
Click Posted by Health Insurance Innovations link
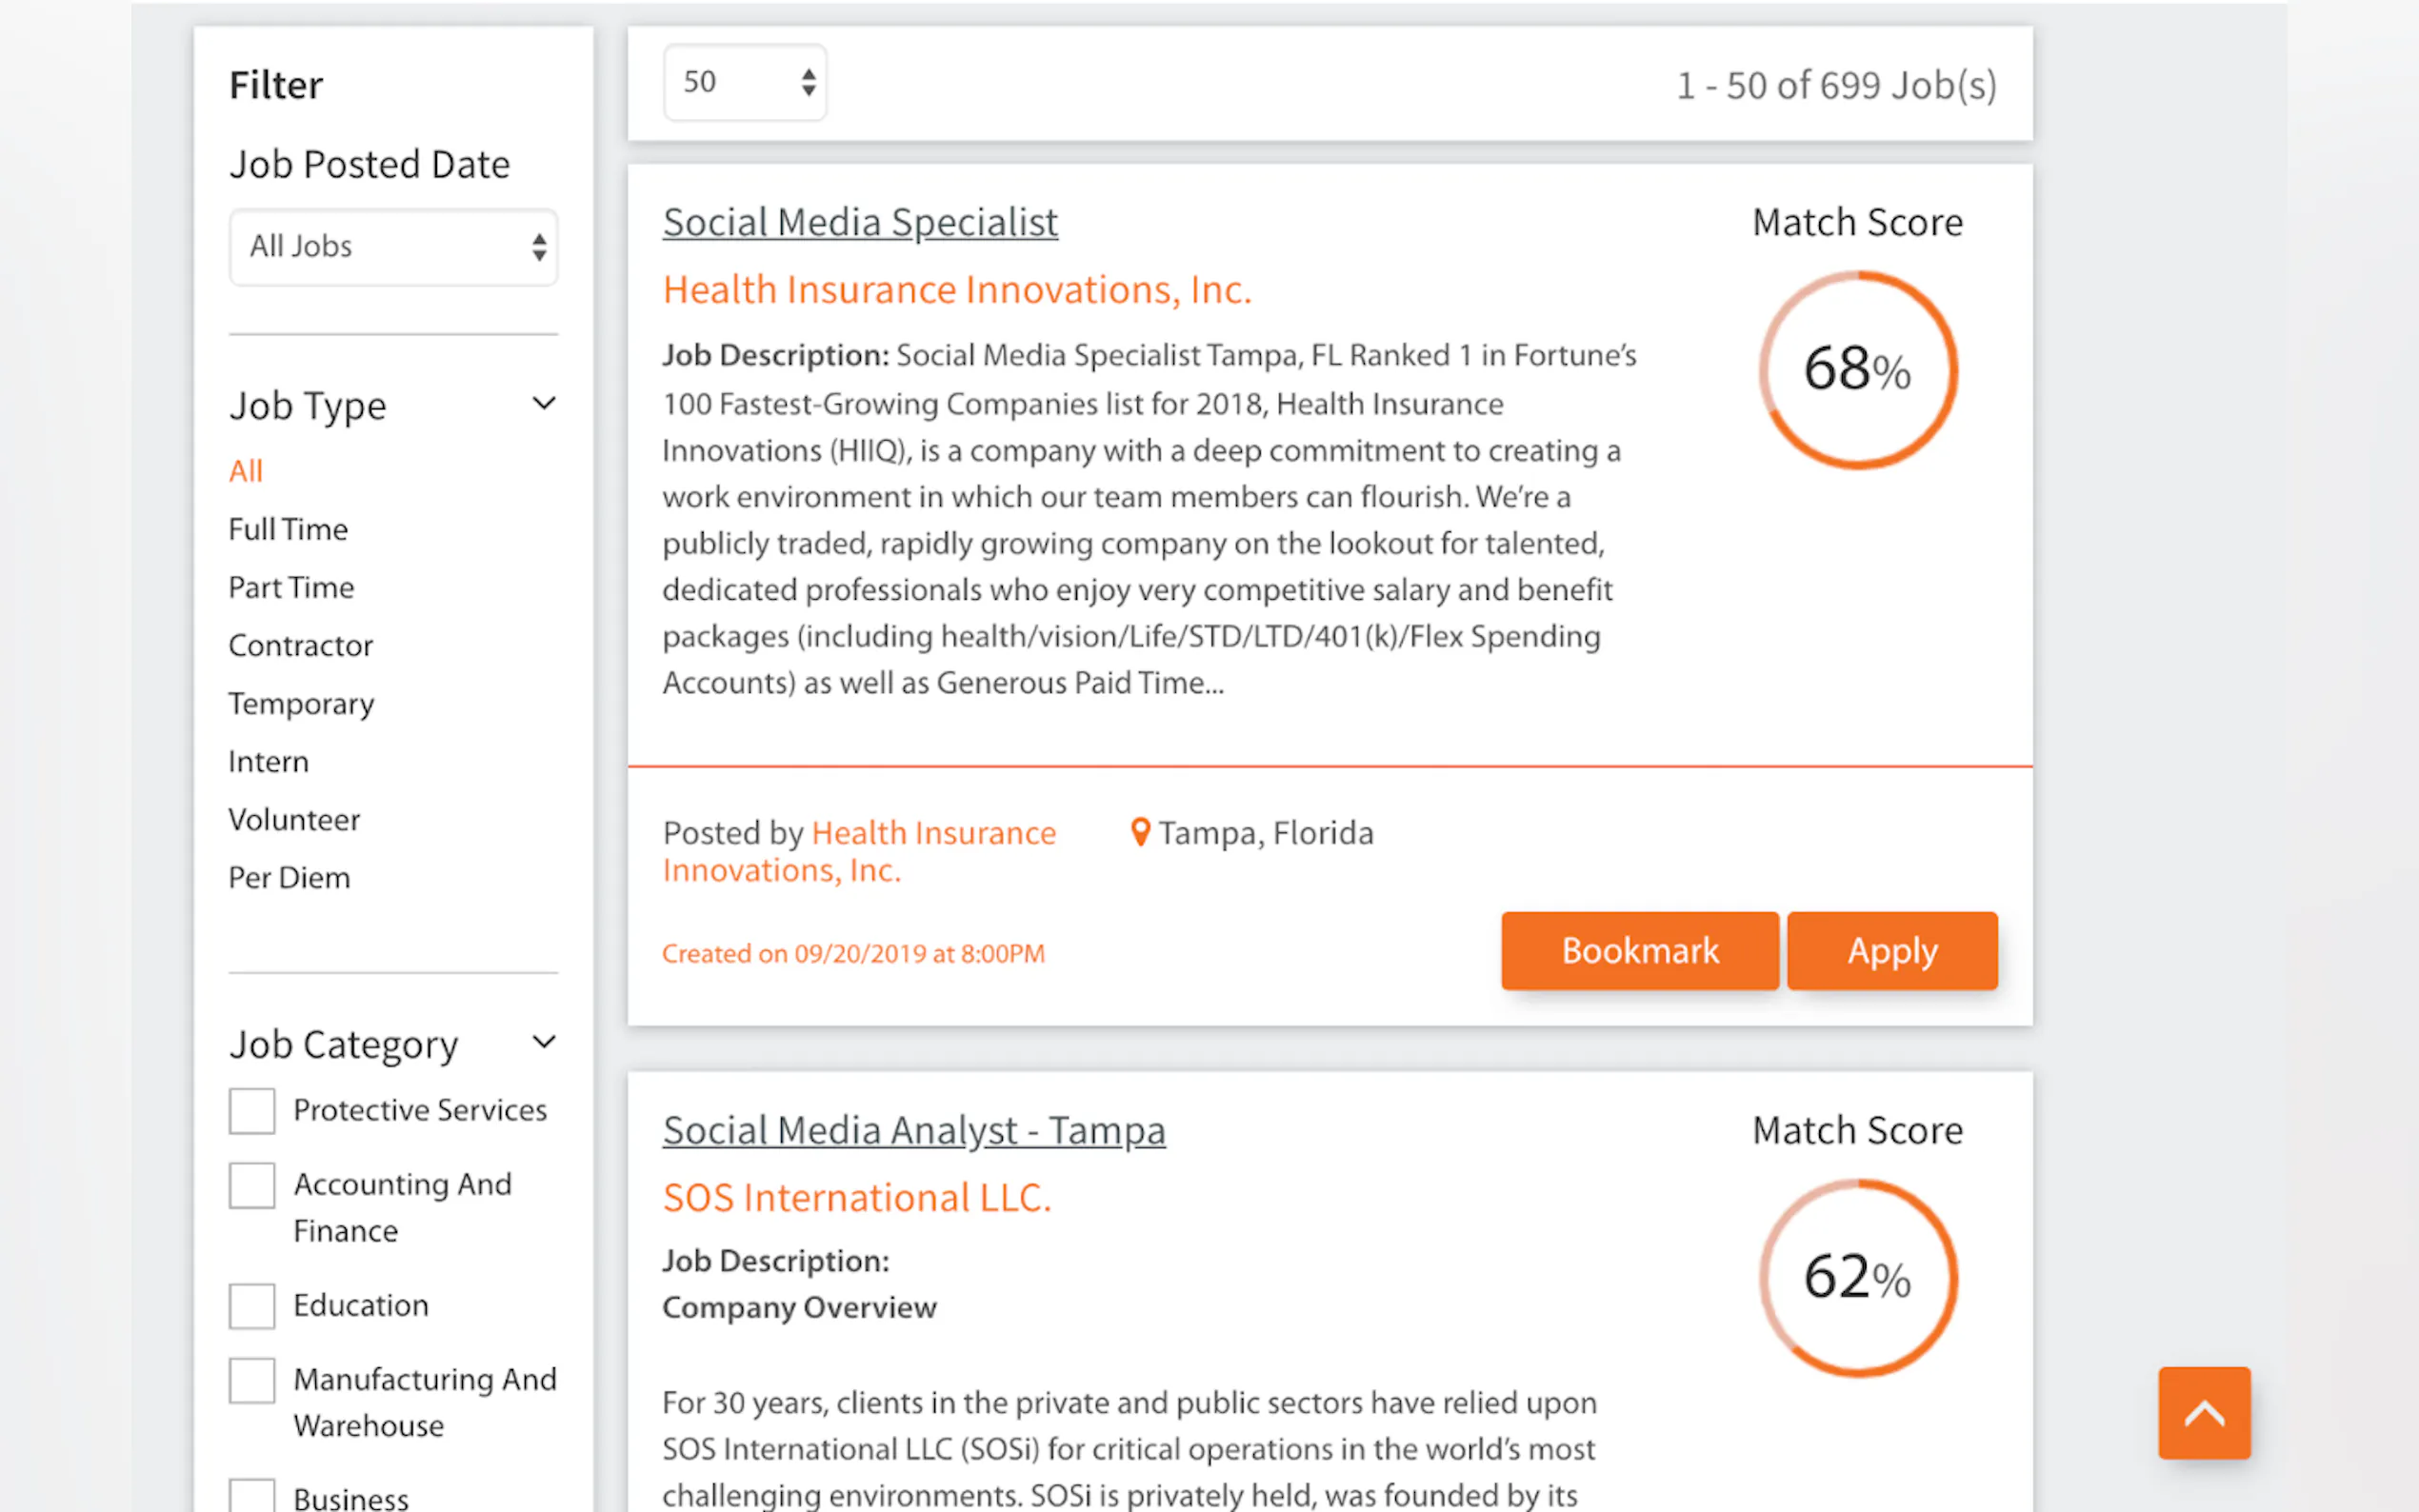point(859,851)
